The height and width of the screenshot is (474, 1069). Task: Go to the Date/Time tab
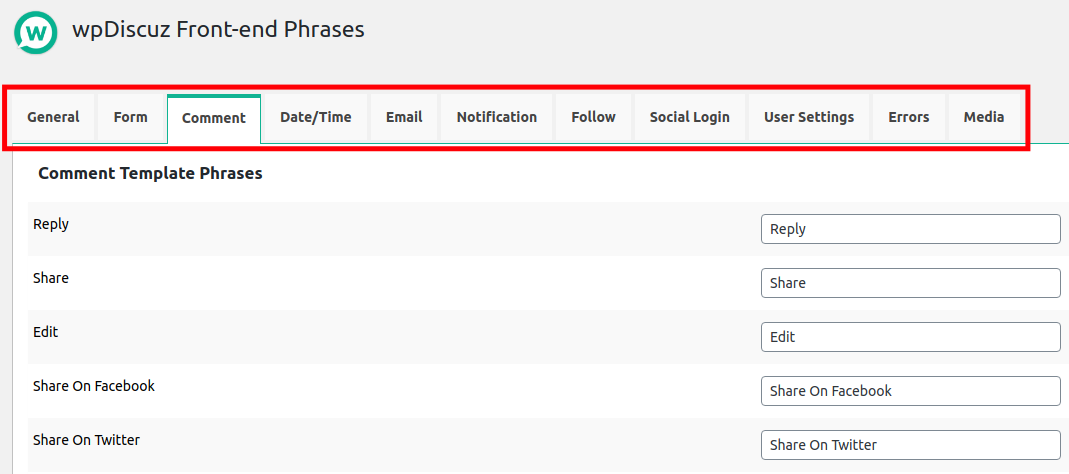click(x=316, y=117)
